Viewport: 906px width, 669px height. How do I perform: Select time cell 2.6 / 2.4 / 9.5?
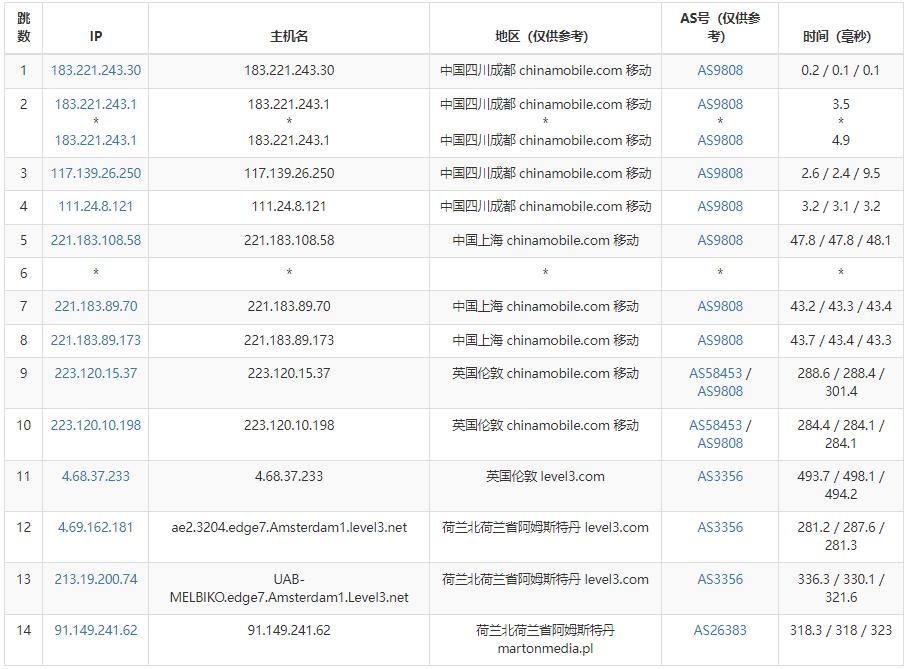[x=841, y=173]
